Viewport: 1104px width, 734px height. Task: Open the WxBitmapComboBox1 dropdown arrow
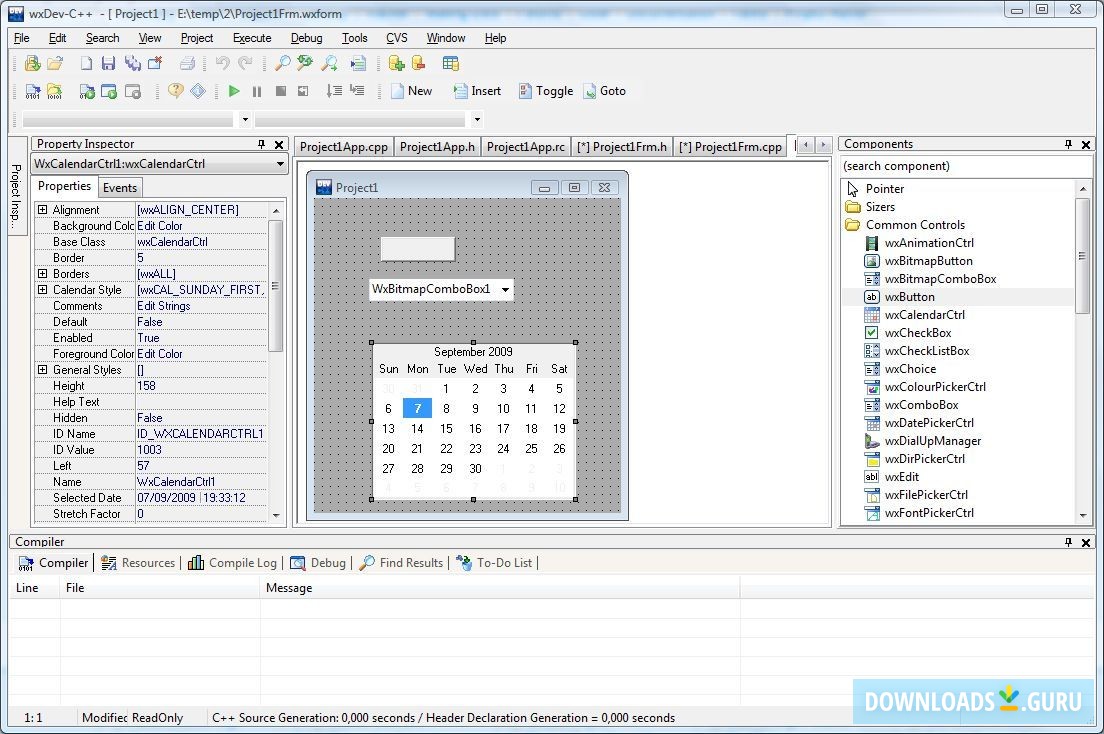click(505, 290)
